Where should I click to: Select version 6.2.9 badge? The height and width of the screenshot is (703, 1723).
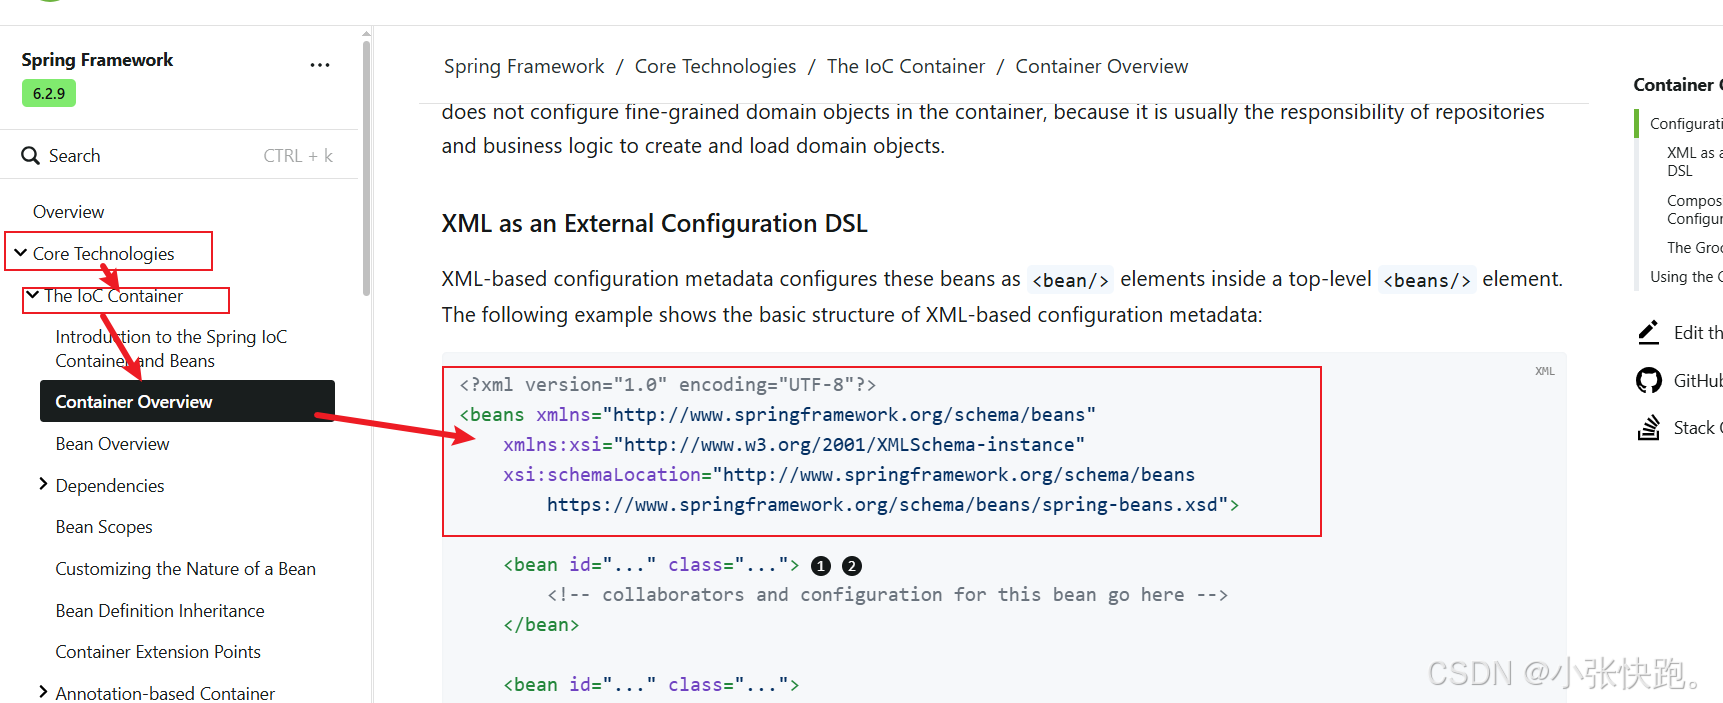pos(48,93)
